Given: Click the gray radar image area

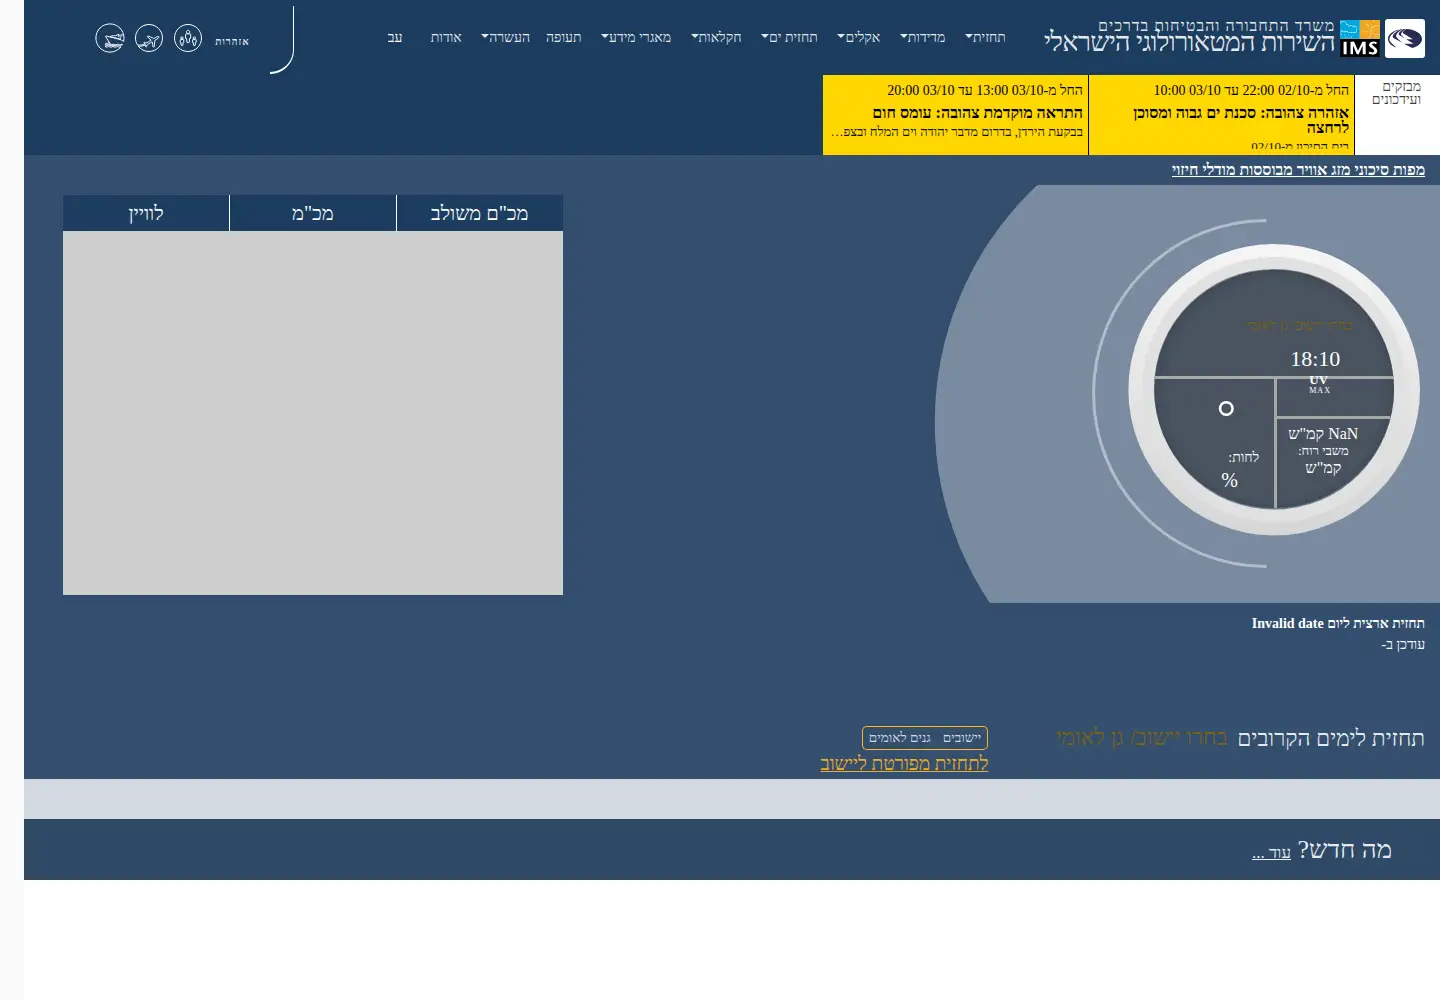Looking at the screenshot, I should pyautogui.click(x=313, y=413).
